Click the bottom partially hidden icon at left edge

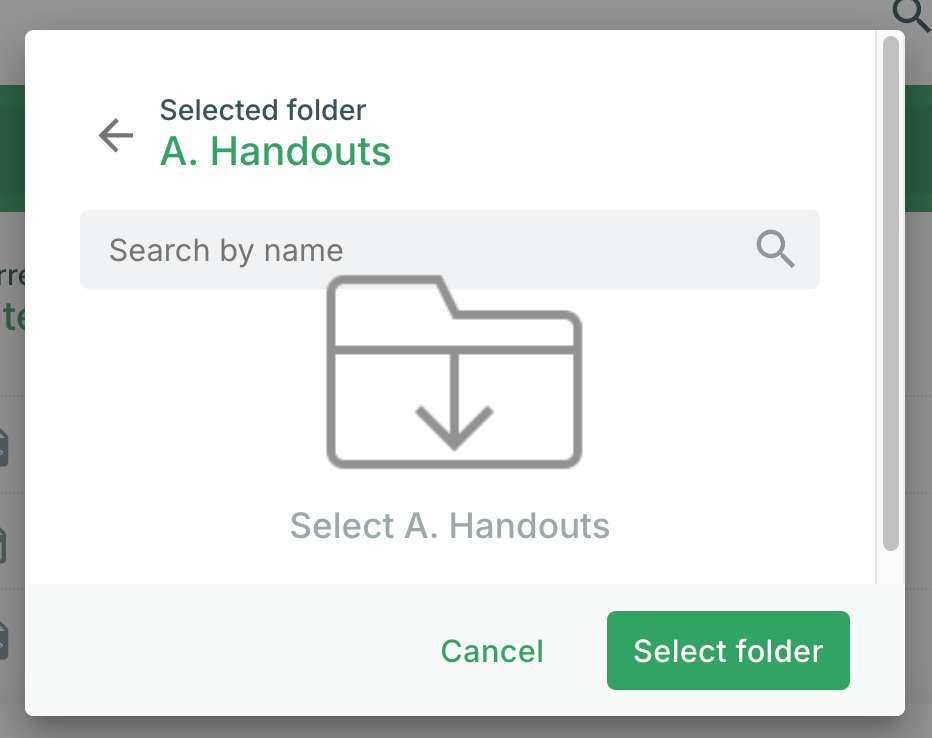click(x=4, y=638)
